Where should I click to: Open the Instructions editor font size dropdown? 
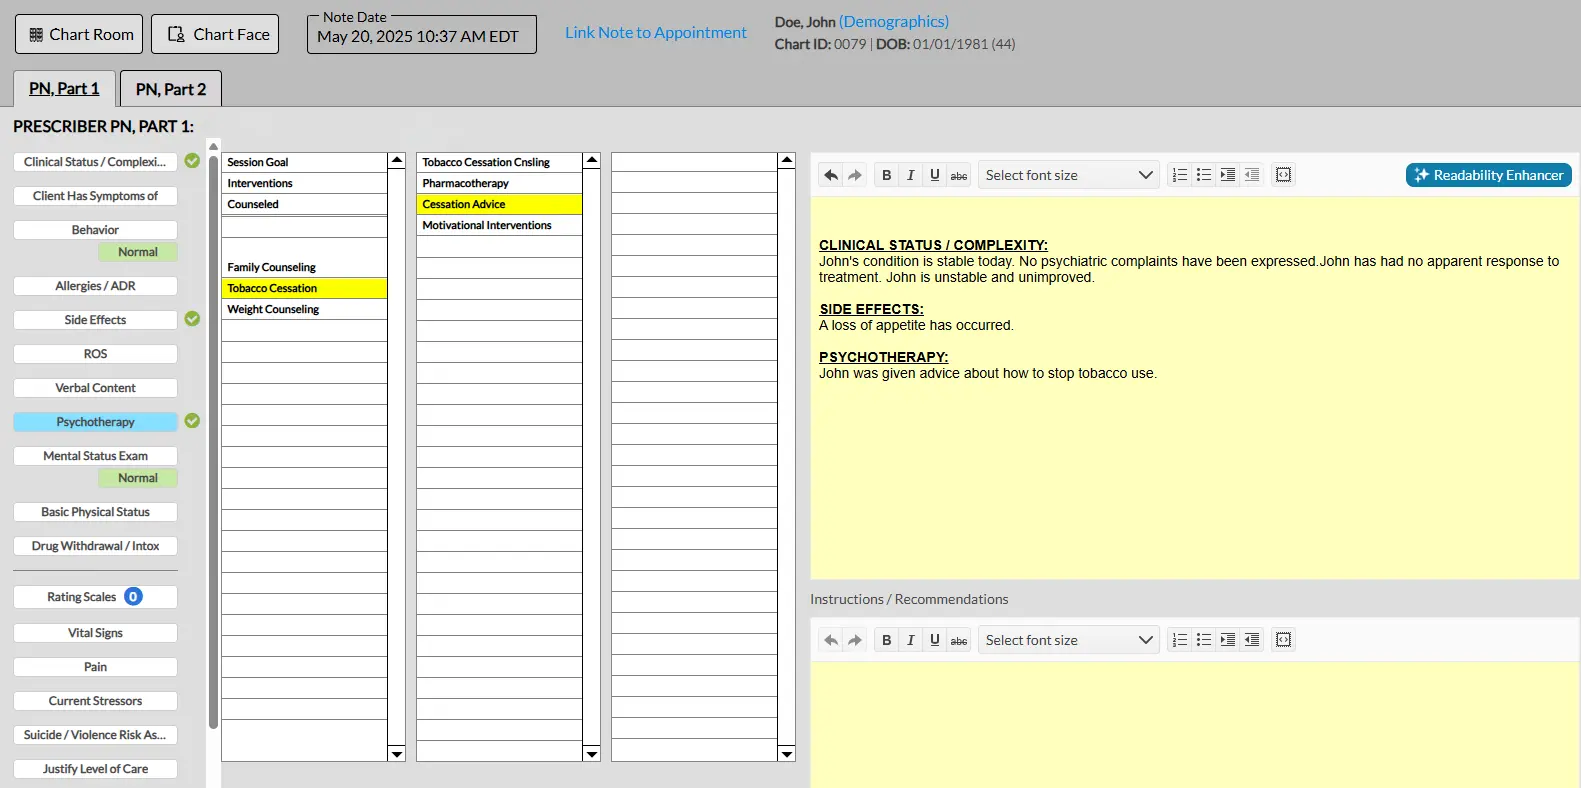1068,640
